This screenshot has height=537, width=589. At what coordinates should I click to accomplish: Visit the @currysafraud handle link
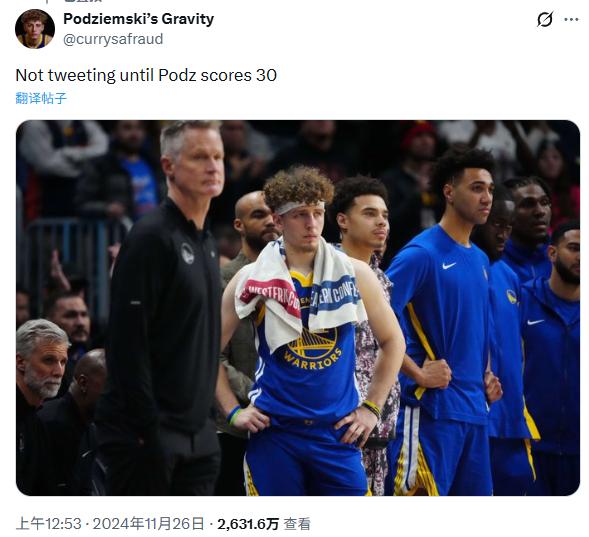pyautogui.click(x=113, y=39)
